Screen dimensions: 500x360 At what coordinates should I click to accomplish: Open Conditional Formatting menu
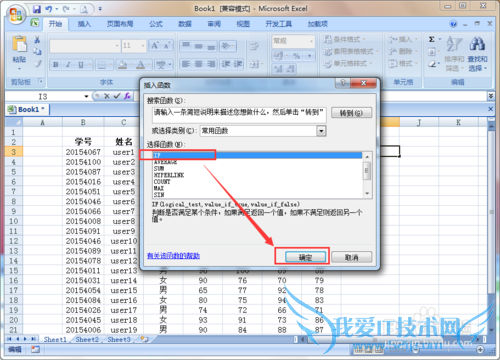(345, 39)
